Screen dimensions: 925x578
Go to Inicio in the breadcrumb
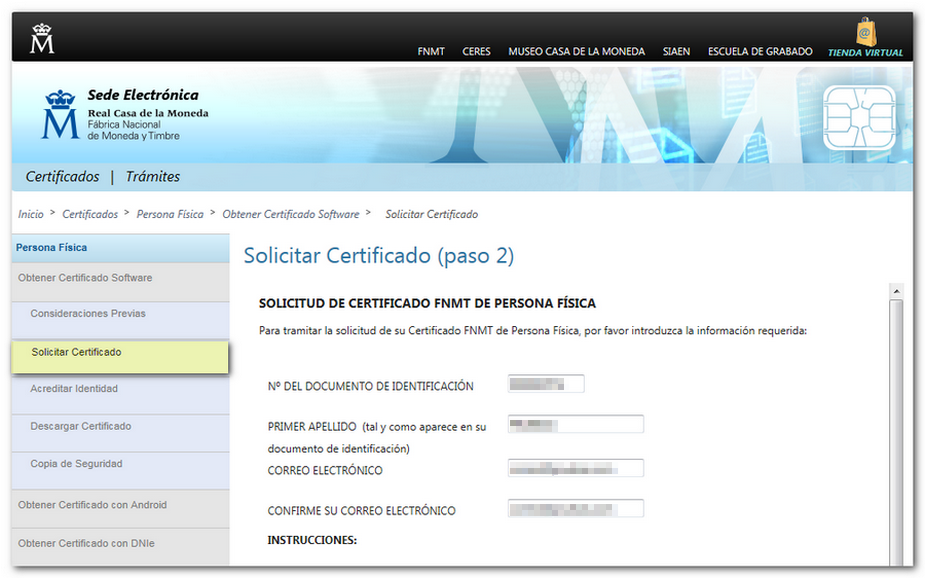(31, 214)
